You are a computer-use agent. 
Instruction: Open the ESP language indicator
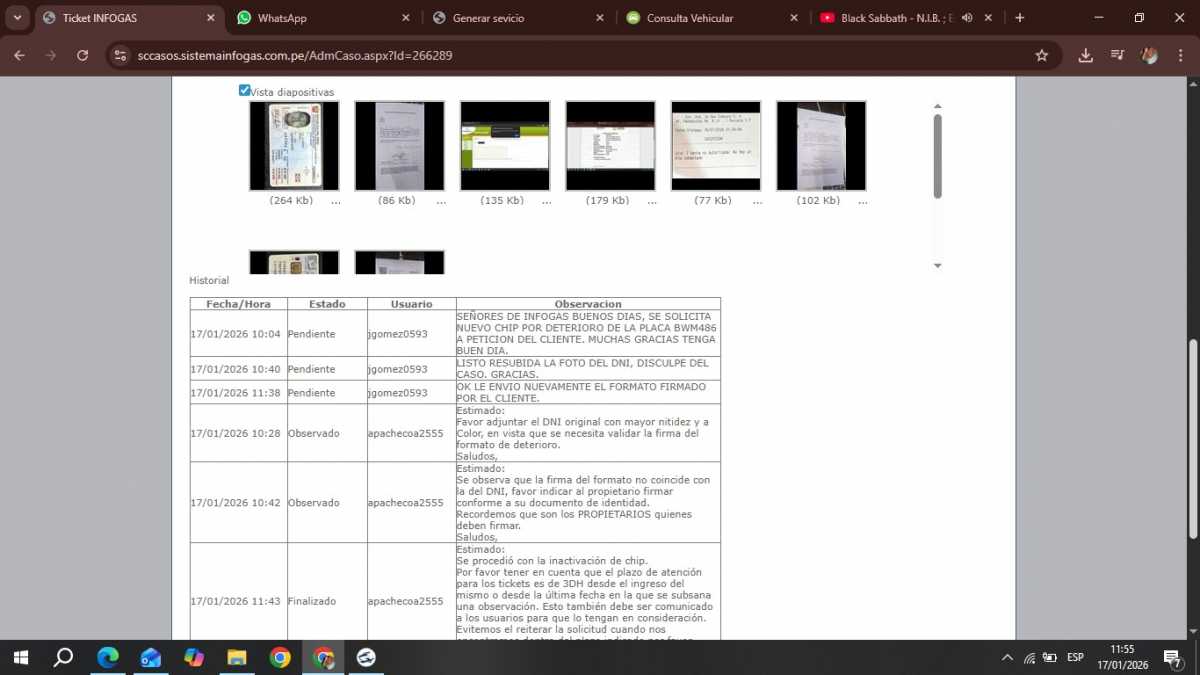(x=1075, y=657)
